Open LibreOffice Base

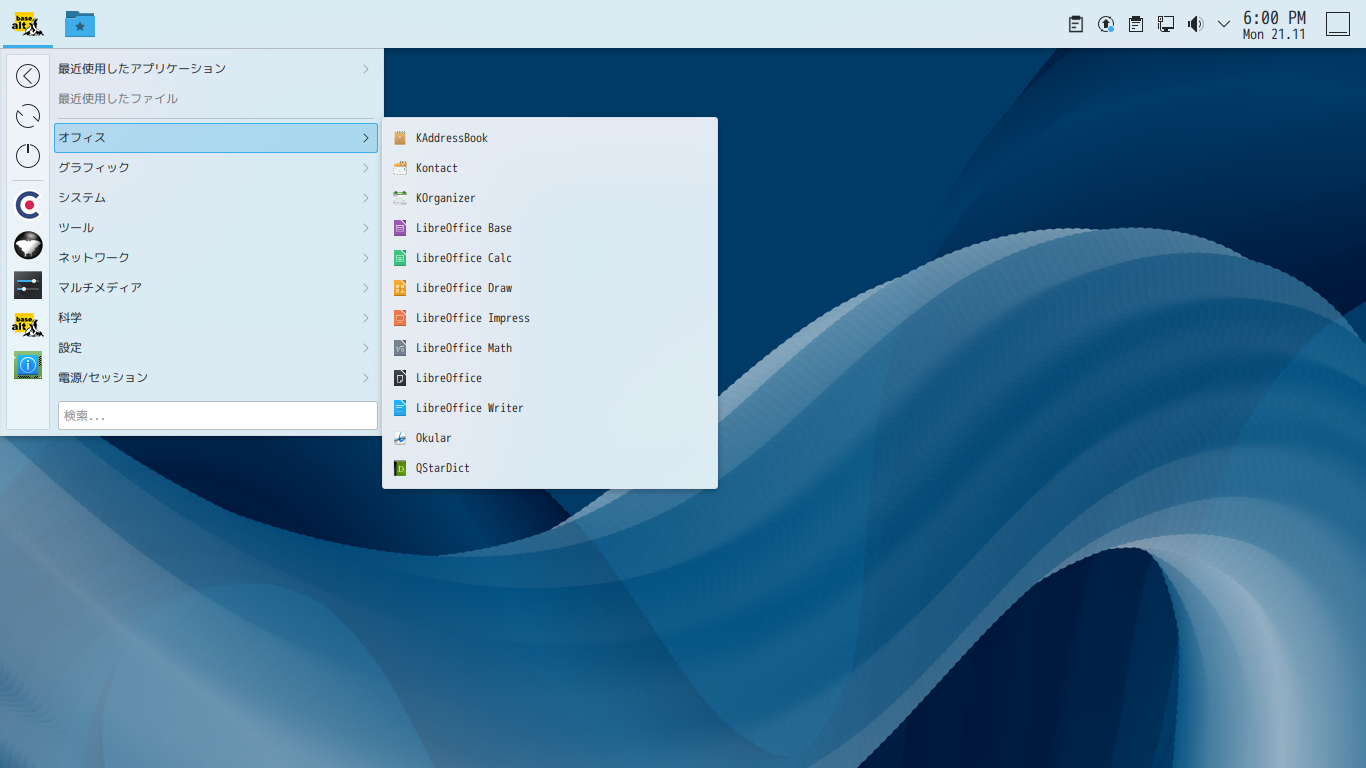(550, 228)
